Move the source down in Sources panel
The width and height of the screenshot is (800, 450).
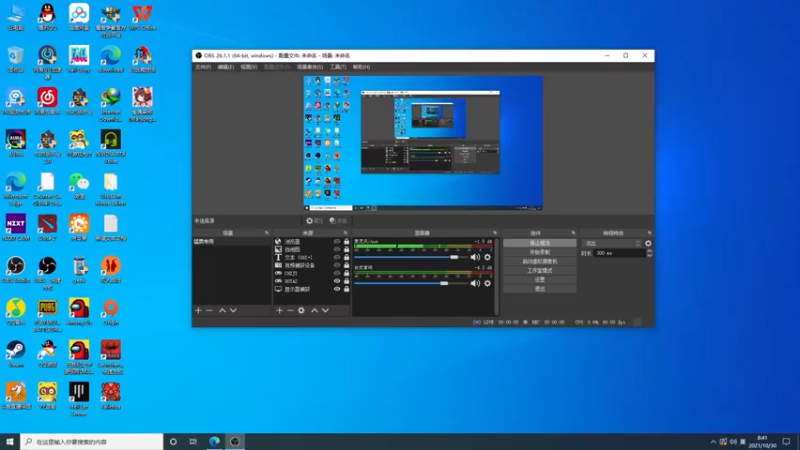[x=325, y=310]
